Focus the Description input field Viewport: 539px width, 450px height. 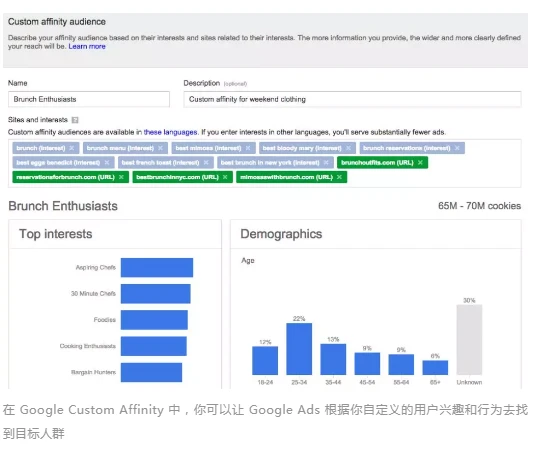click(352, 99)
